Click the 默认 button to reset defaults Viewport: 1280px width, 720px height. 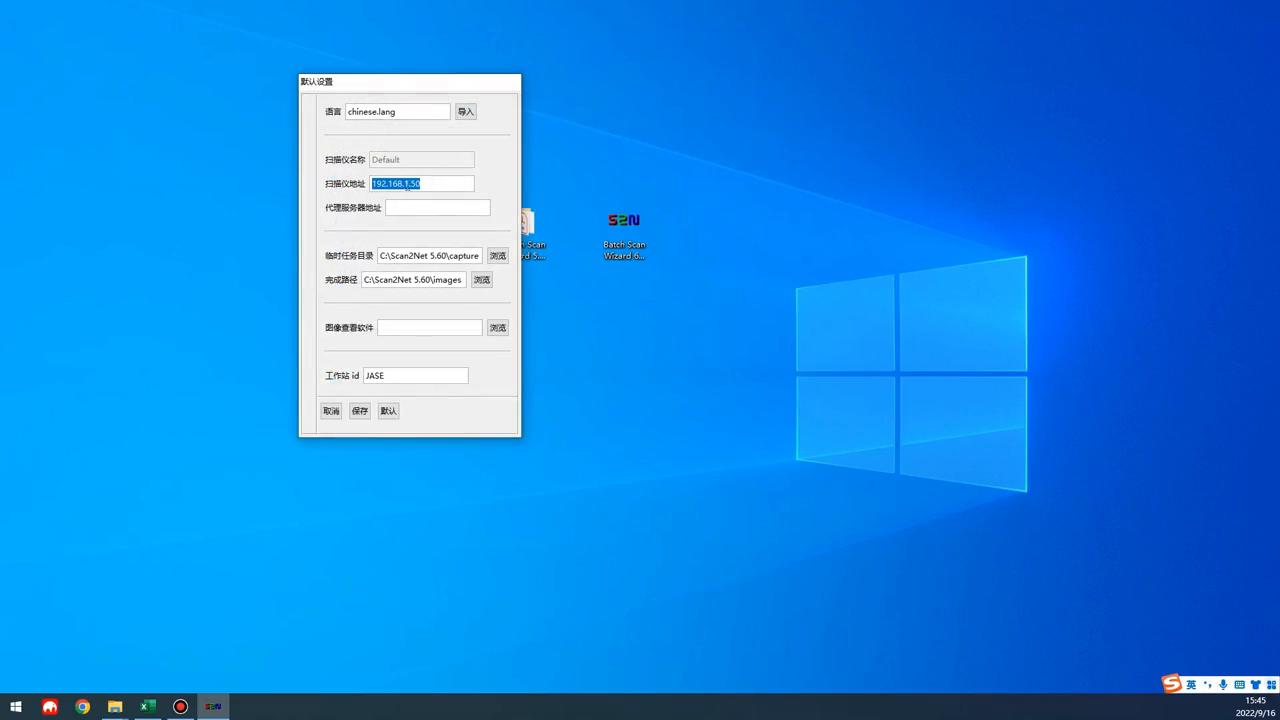tap(388, 411)
